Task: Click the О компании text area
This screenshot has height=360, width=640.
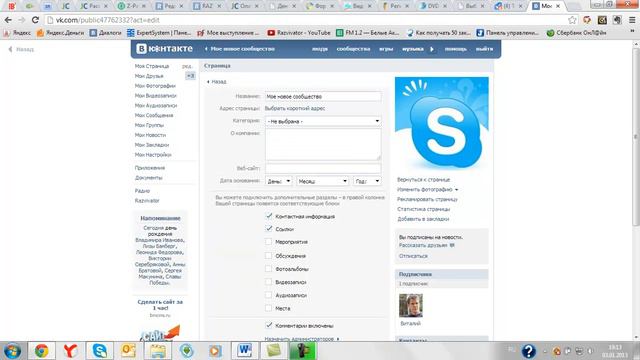Action: point(323,144)
